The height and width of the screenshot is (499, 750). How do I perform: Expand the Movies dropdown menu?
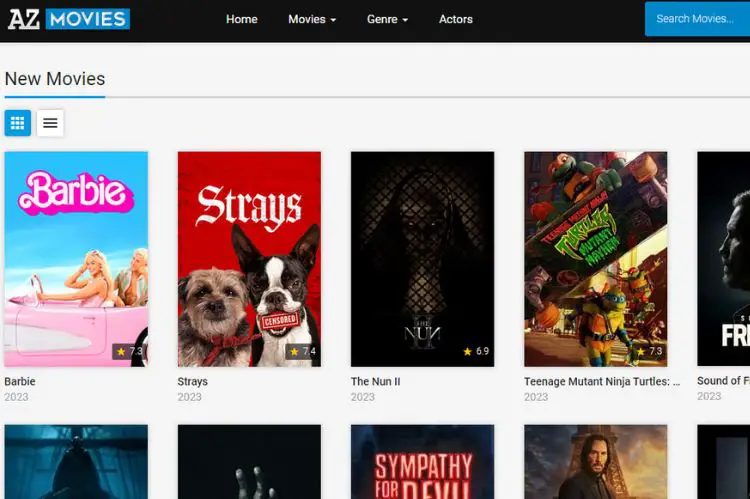click(312, 19)
